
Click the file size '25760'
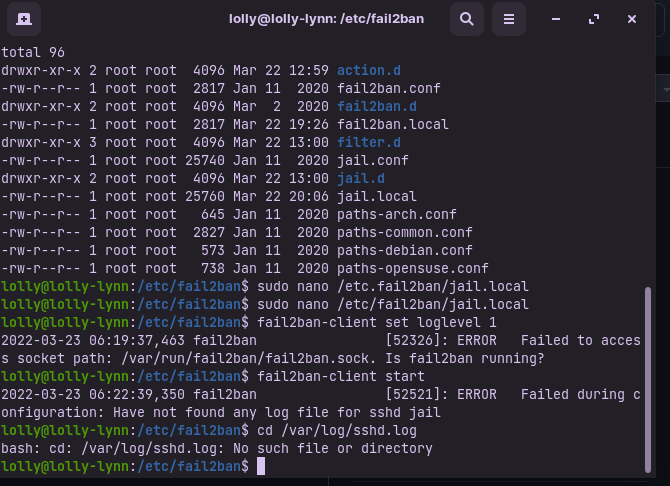(x=205, y=196)
